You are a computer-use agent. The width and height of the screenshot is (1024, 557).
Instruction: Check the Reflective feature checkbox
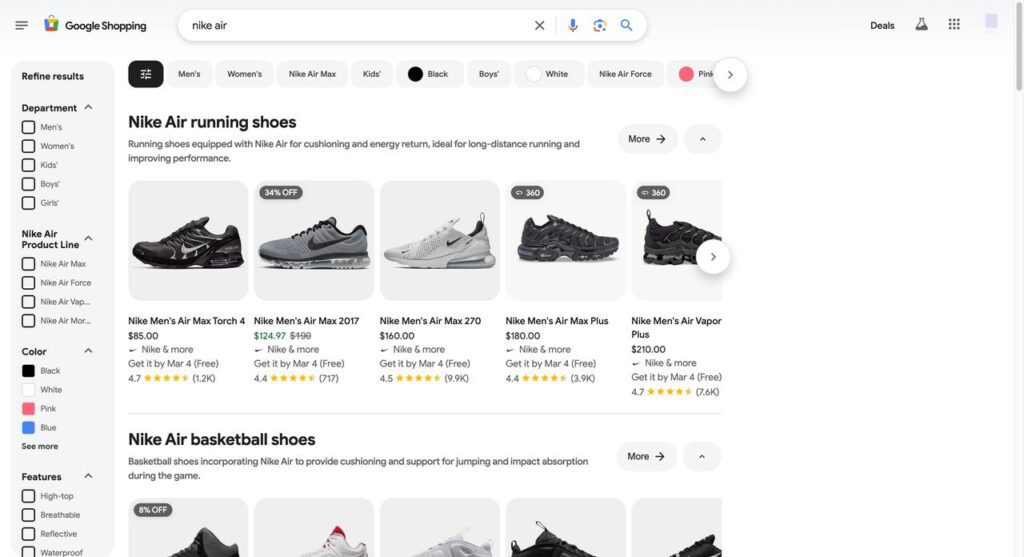[29, 534]
